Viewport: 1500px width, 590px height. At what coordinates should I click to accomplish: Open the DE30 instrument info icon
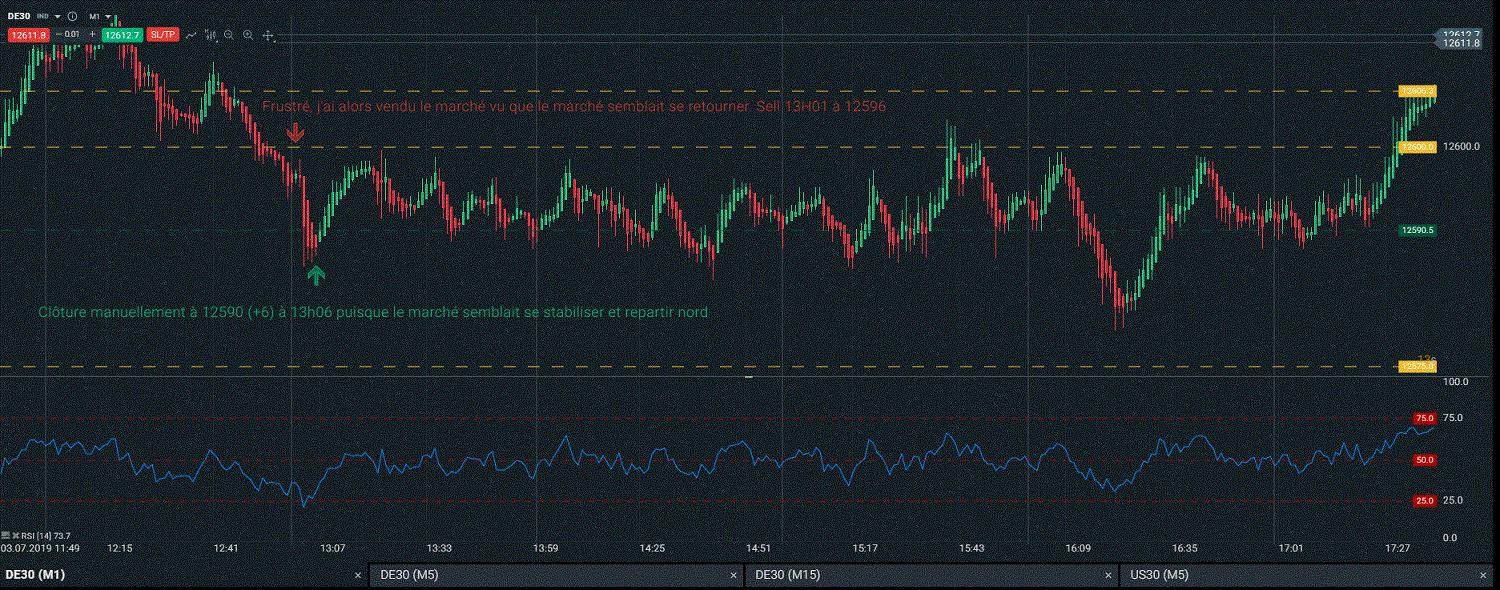pos(72,16)
